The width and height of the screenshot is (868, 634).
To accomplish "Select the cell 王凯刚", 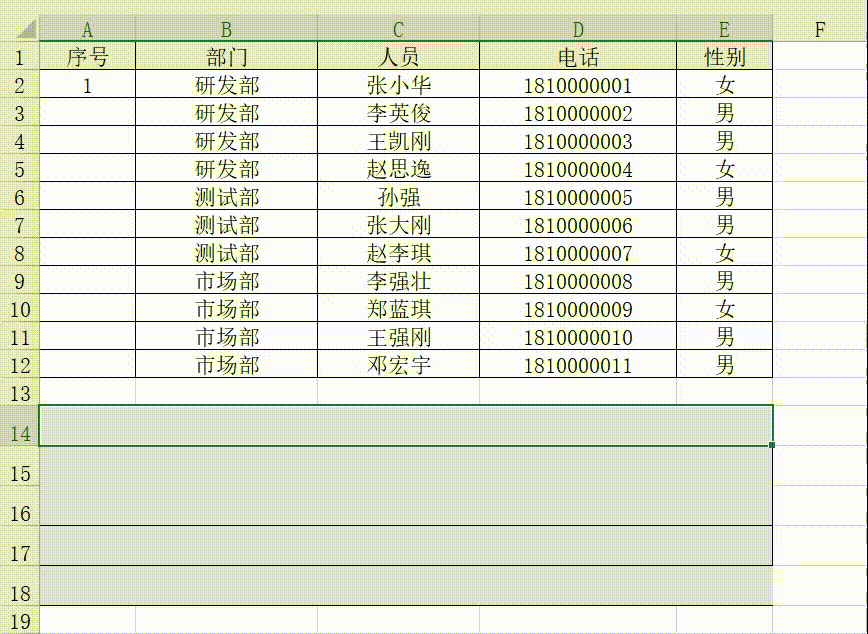I will [398, 140].
